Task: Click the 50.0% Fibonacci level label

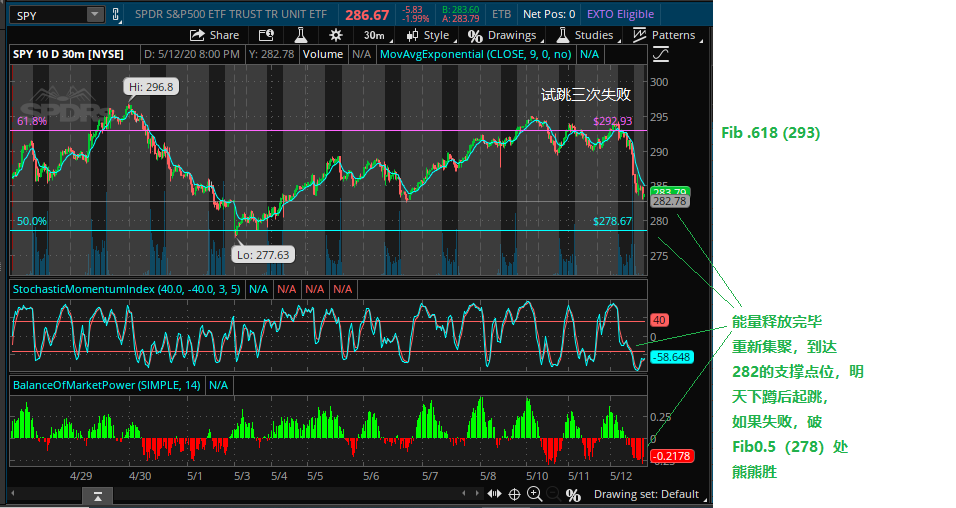Action: pos(32,221)
